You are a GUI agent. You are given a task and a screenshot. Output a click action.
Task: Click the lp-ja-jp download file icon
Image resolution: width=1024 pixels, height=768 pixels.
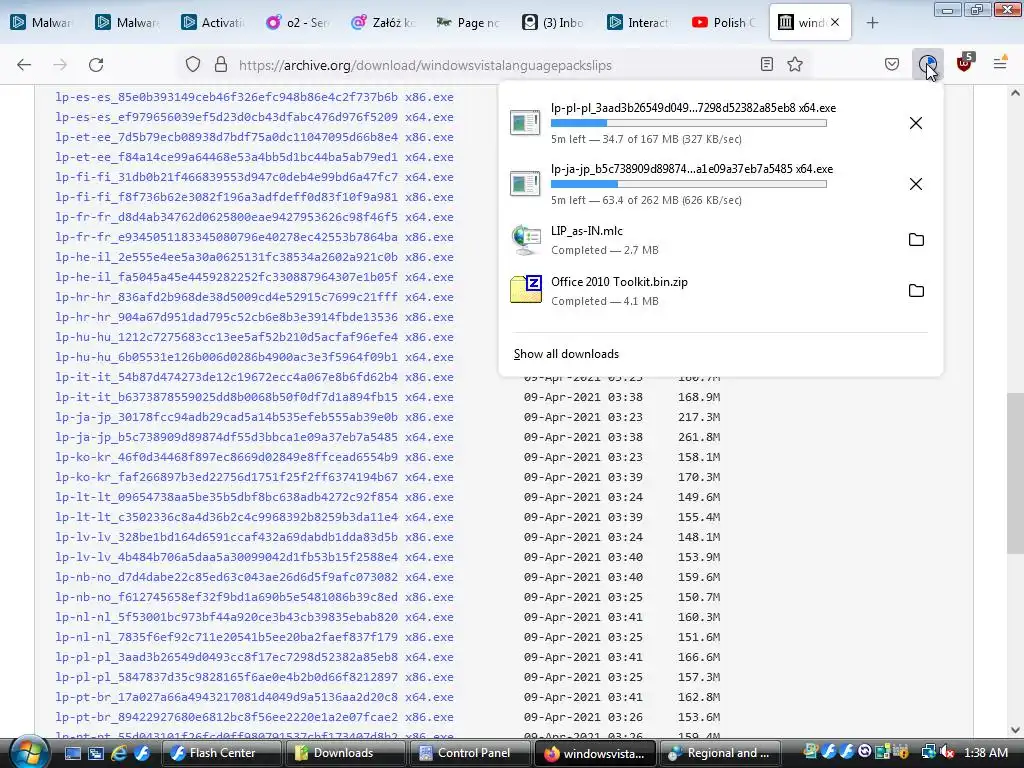(x=525, y=184)
